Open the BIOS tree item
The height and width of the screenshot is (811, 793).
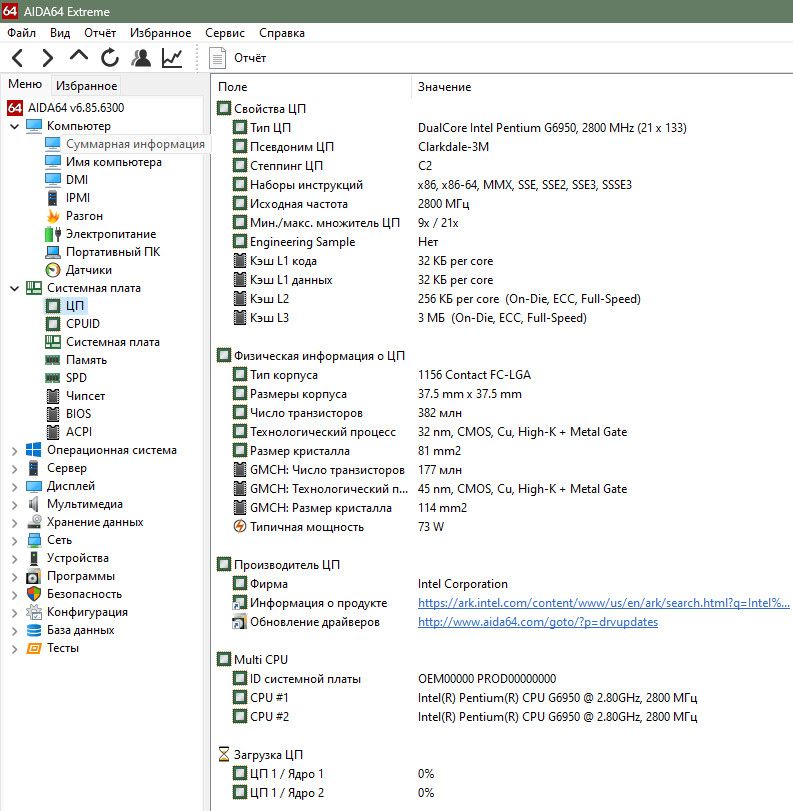coord(78,414)
